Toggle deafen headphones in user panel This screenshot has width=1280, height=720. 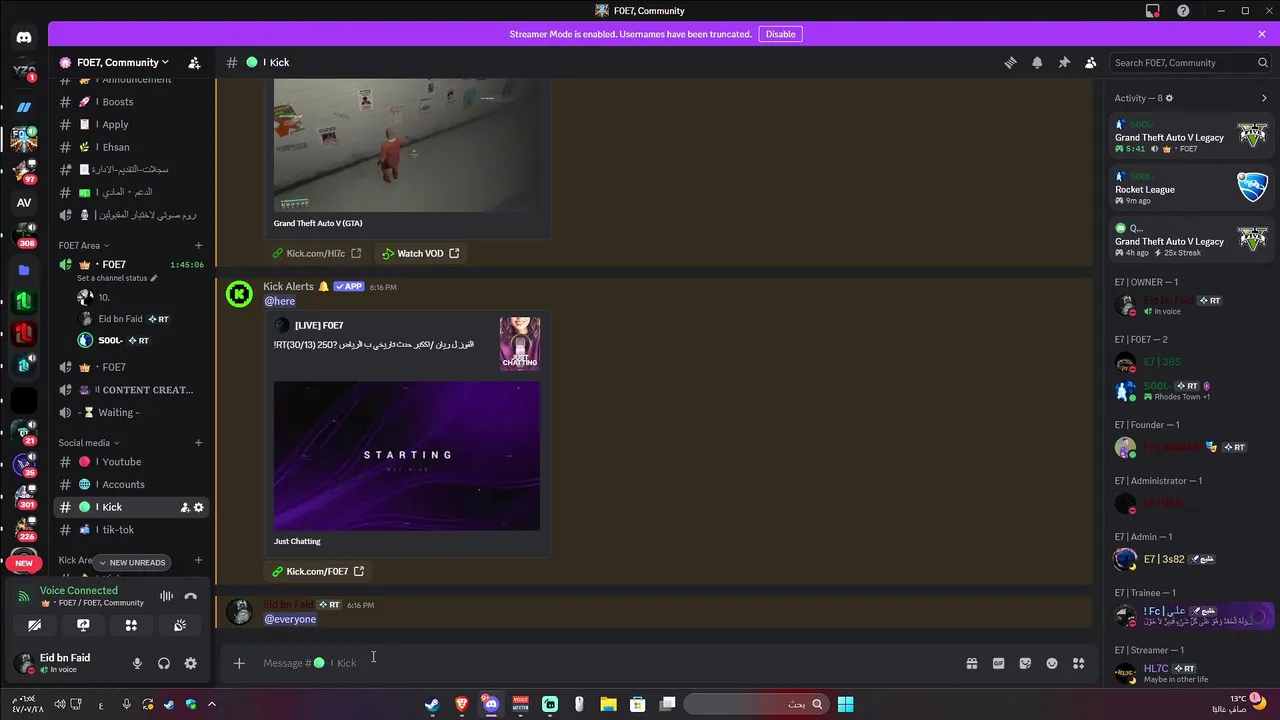(x=164, y=663)
